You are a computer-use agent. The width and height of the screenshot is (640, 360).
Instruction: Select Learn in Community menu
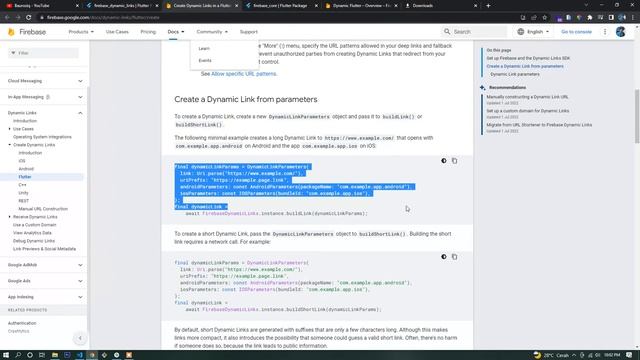204,49
